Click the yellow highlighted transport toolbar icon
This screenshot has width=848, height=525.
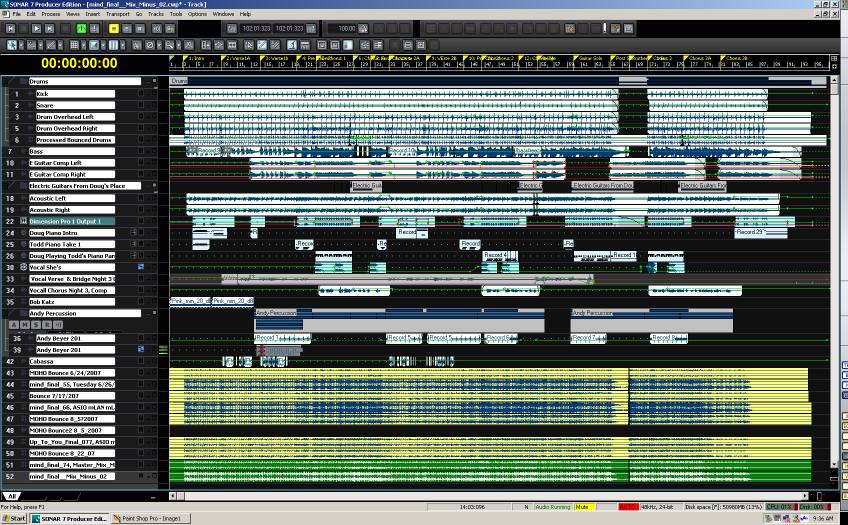pos(114,29)
